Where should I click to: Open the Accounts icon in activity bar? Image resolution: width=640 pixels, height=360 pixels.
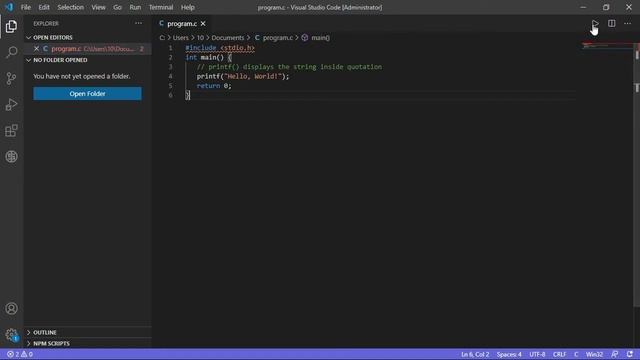click(11, 309)
